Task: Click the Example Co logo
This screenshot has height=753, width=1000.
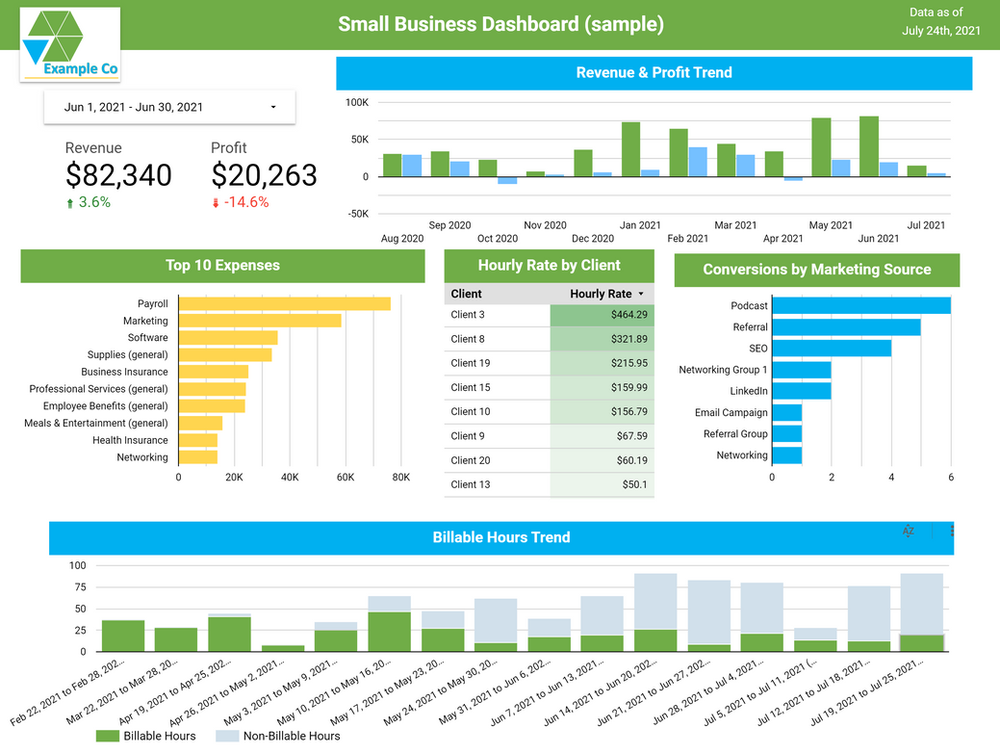Action: tap(69, 44)
